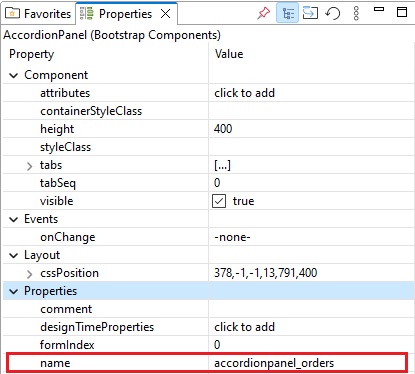Select the visible property label
Image resolution: width=415 pixels, height=374 pixels.
click(56, 201)
